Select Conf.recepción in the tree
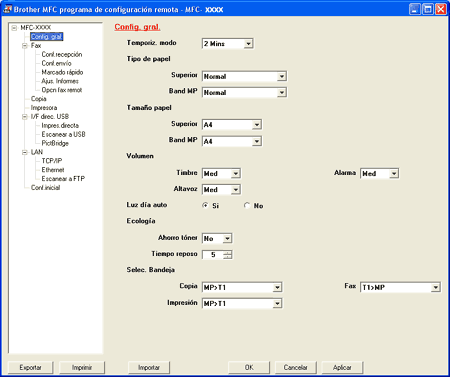The image size is (450, 377). click(x=62, y=54)
